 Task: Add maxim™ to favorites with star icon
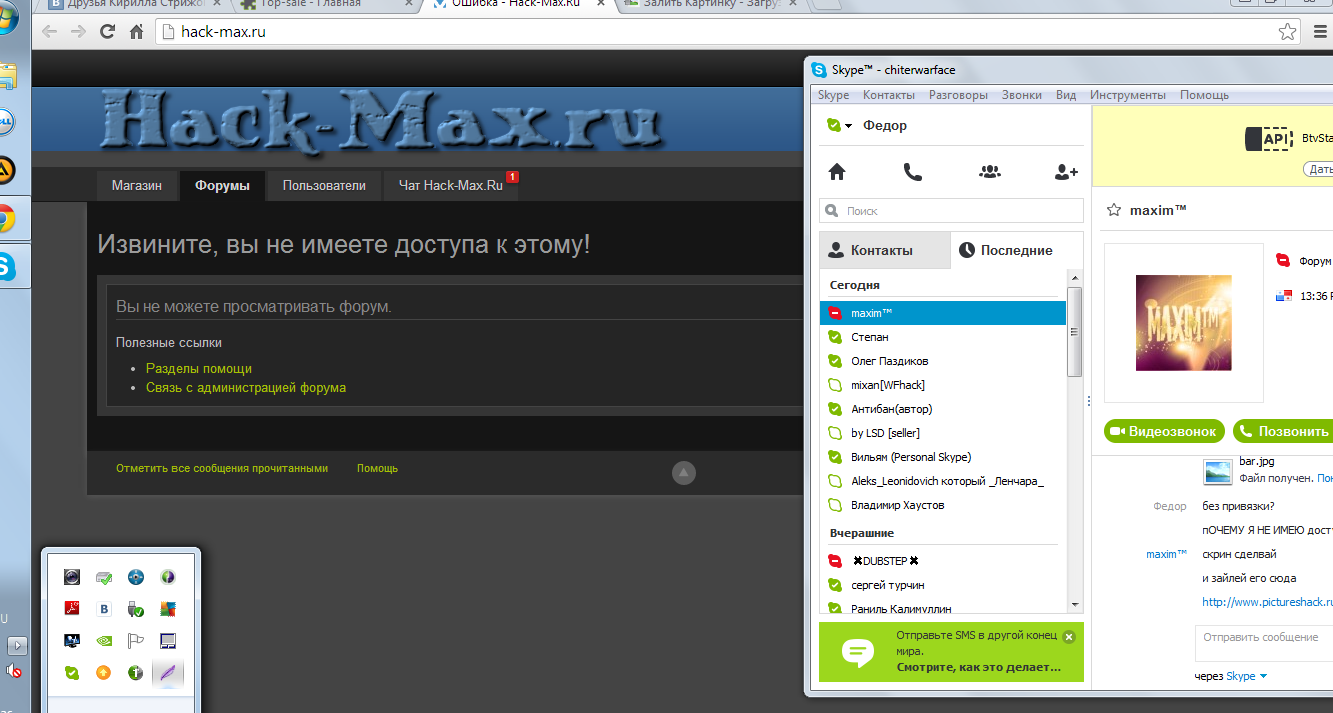pyautogui.click(x=1113, y=210)
